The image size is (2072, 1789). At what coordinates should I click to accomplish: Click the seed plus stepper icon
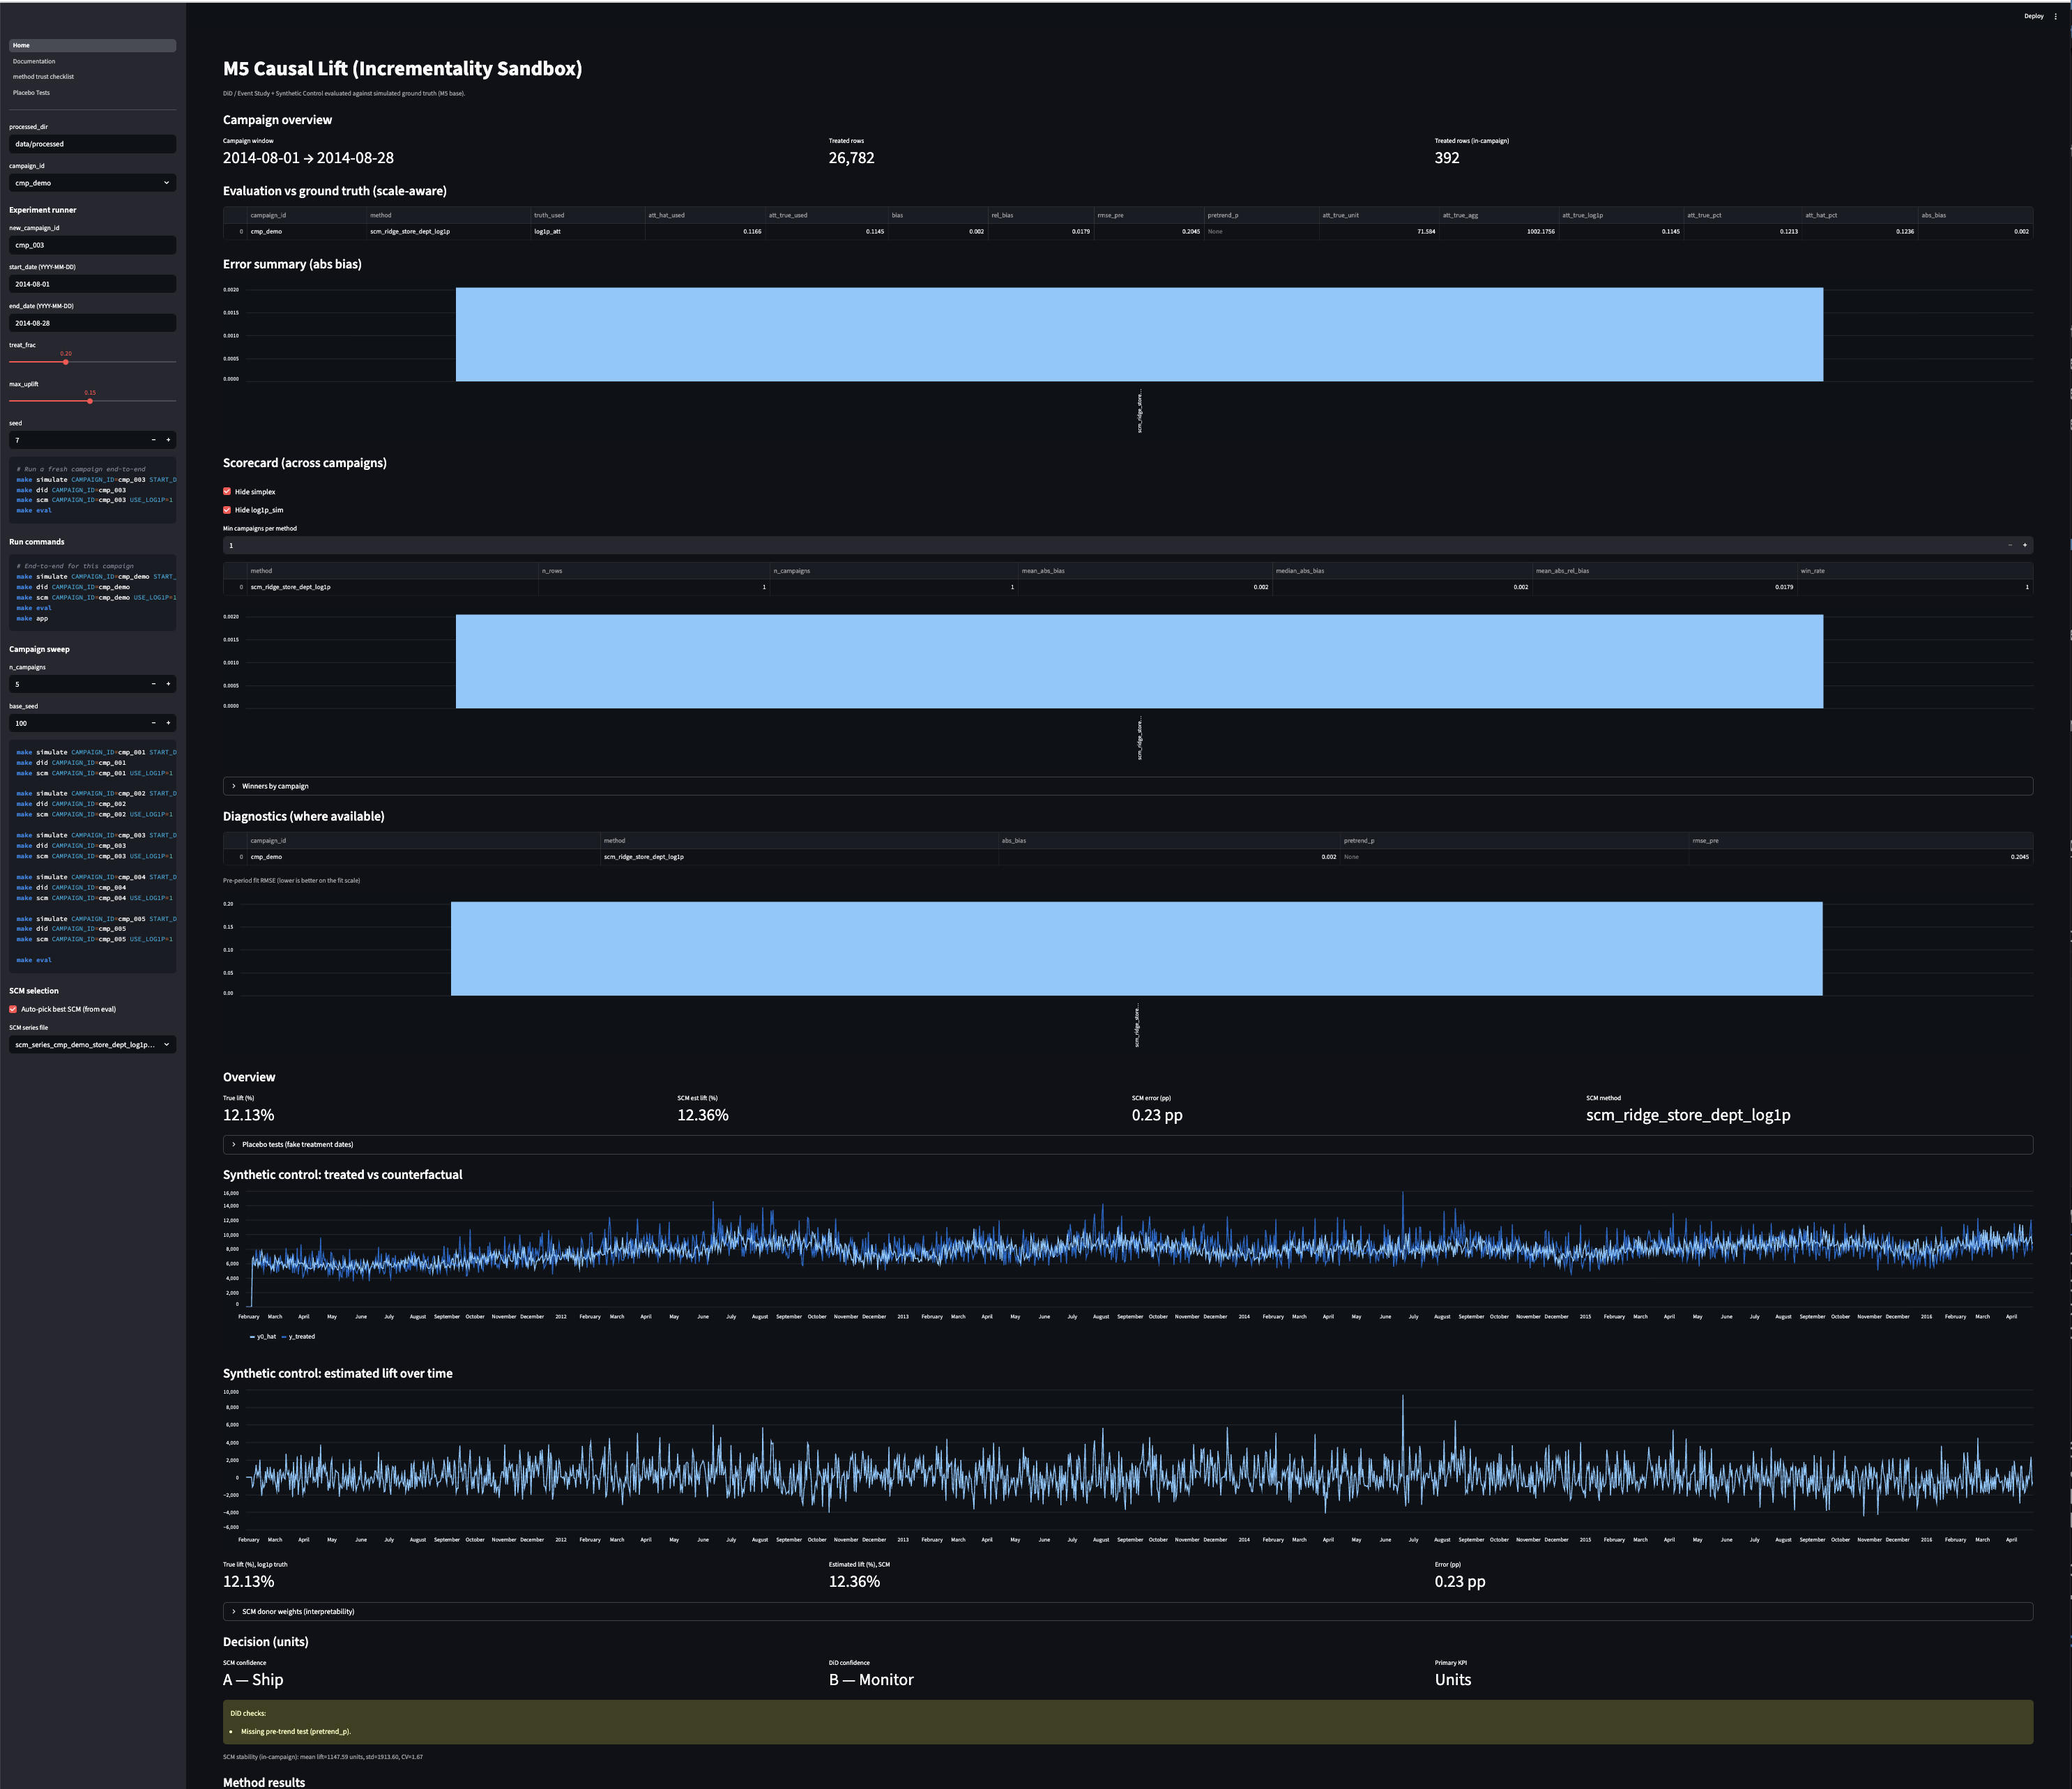tap(168, 440)
